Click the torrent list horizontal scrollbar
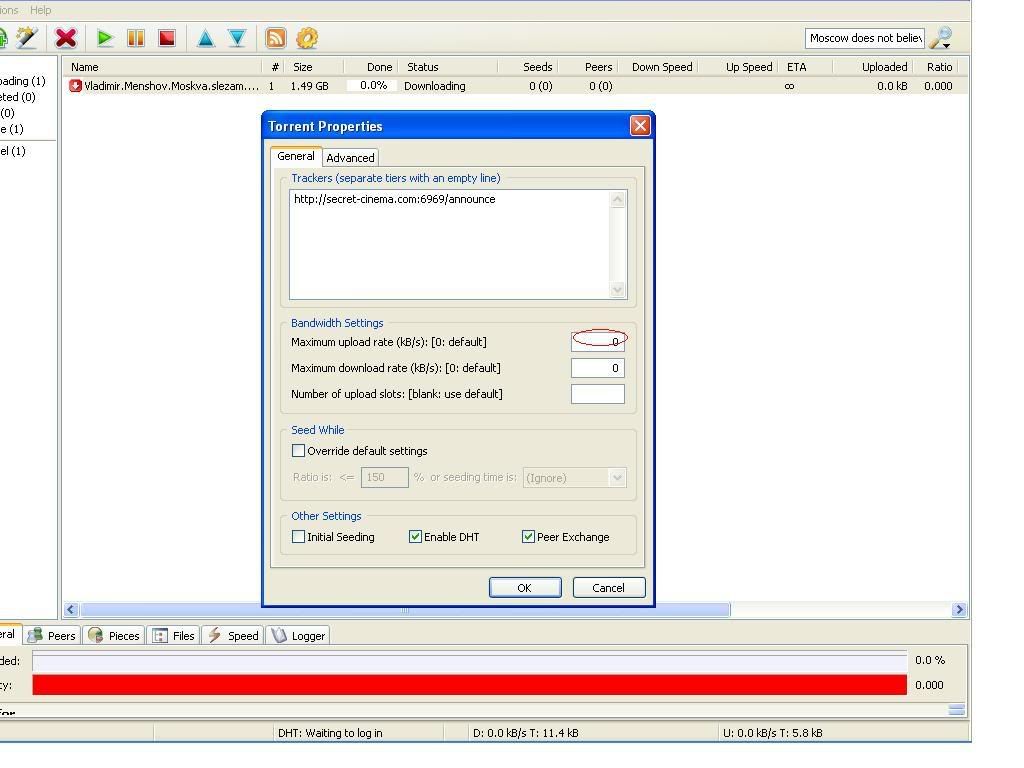1024x768 pixels. coord(405,610)
